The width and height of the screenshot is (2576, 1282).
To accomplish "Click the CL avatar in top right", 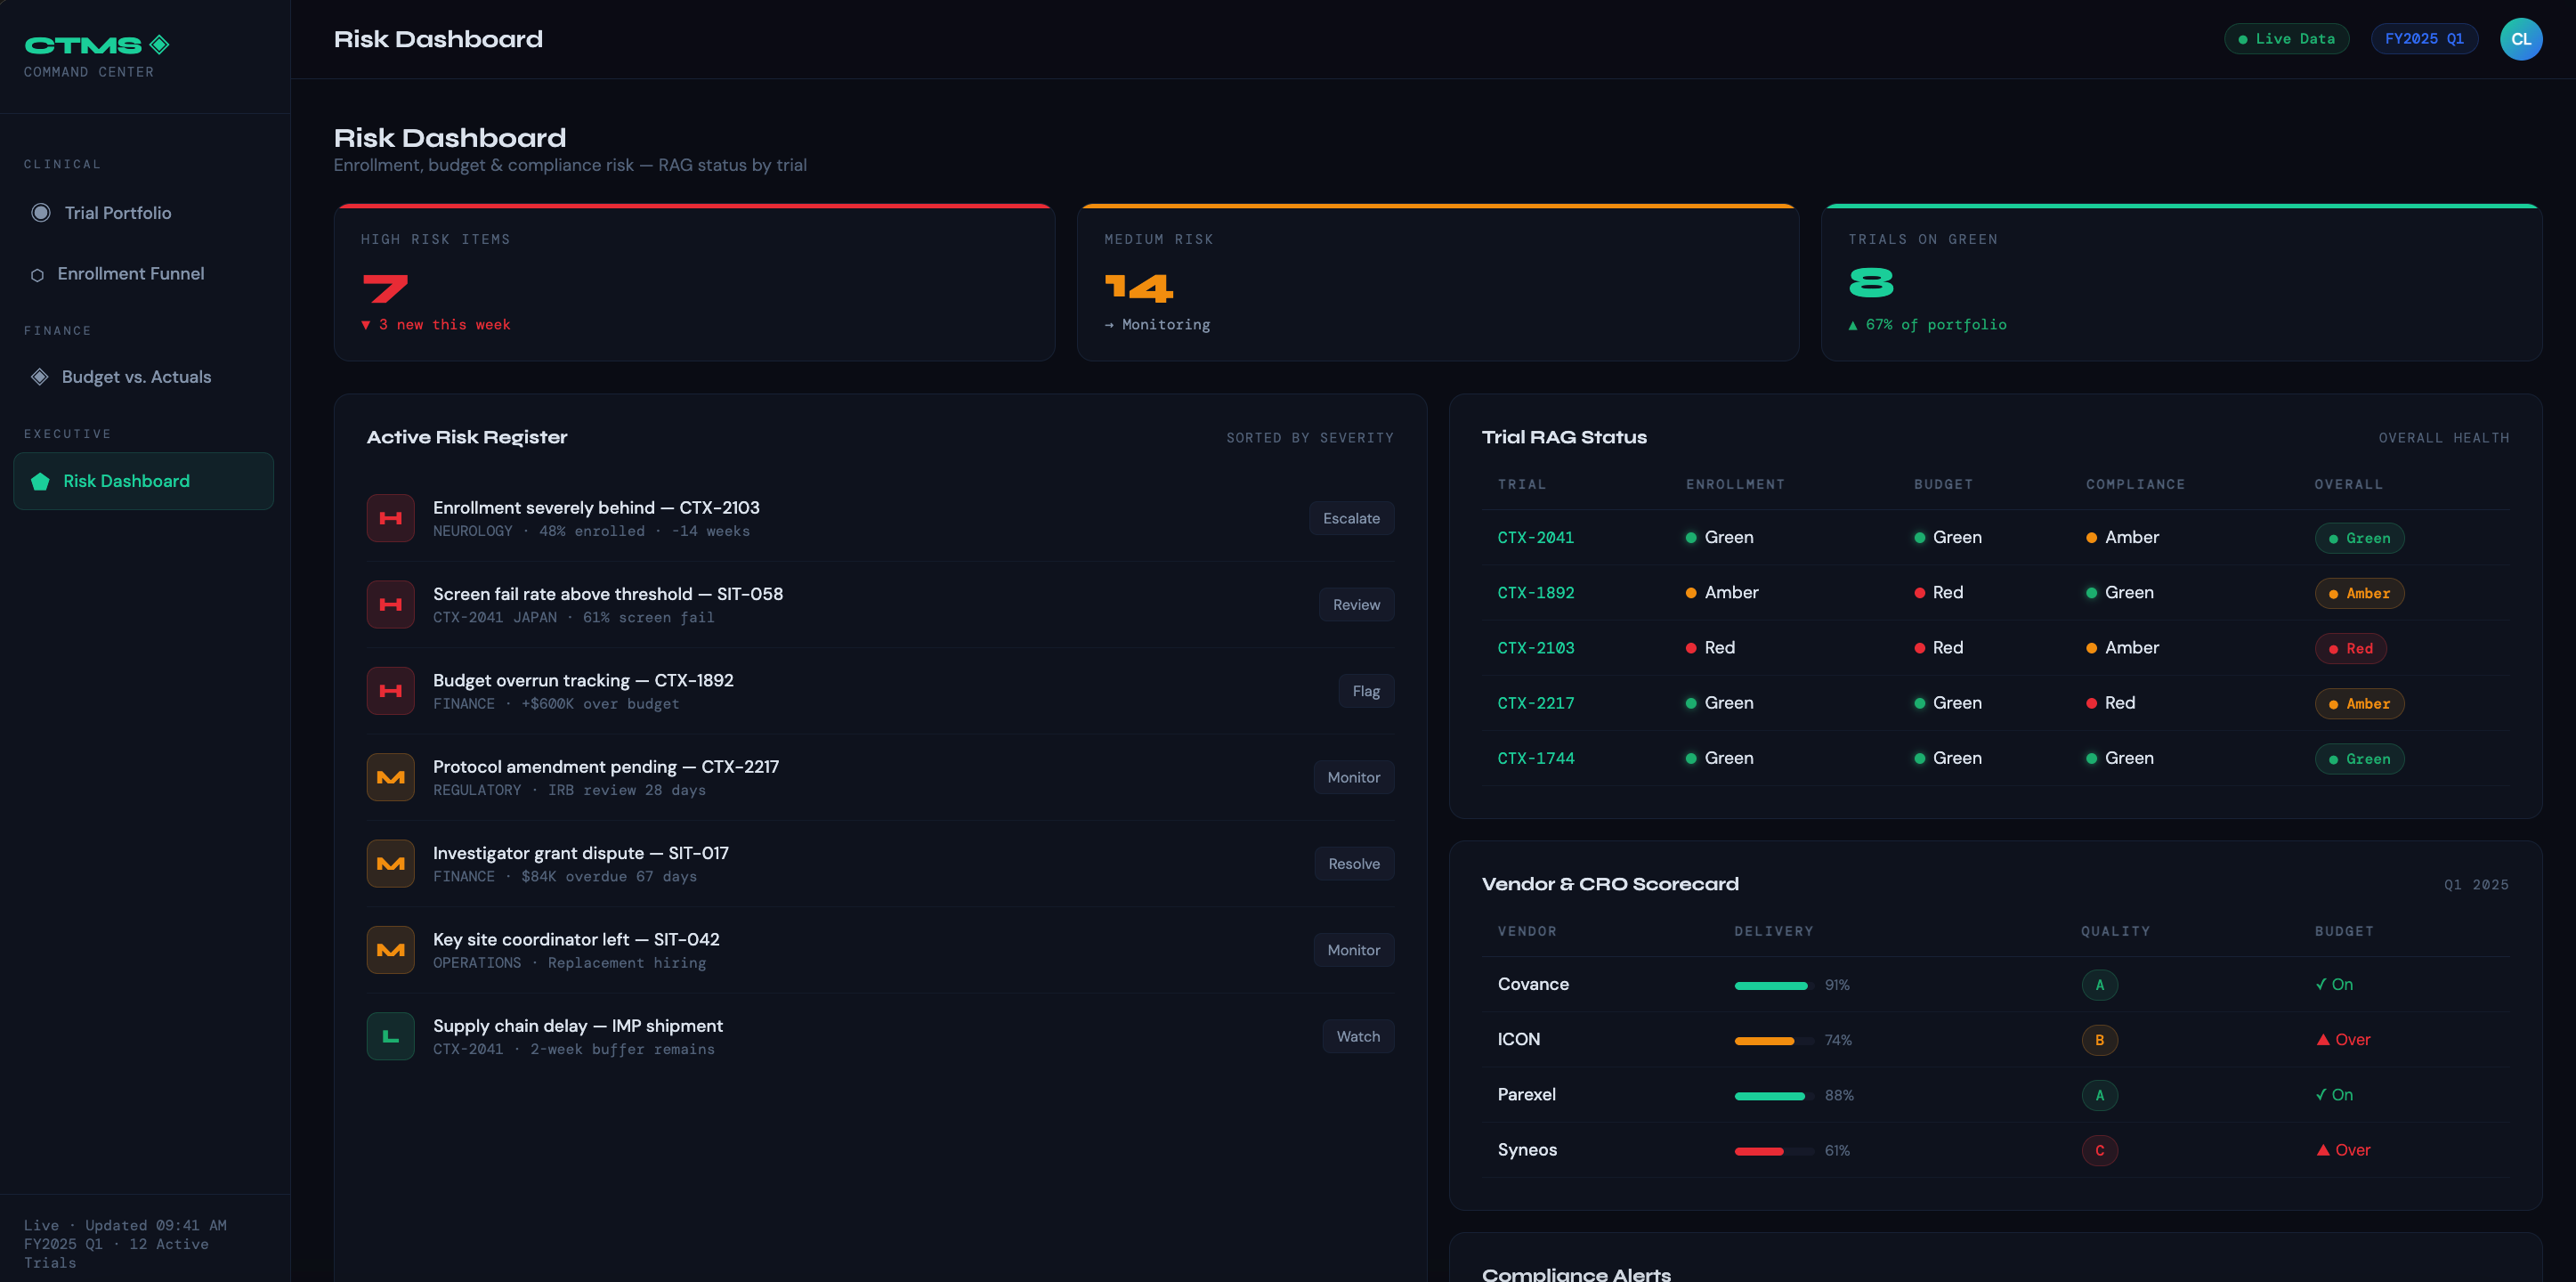I will pos(2521,39).
